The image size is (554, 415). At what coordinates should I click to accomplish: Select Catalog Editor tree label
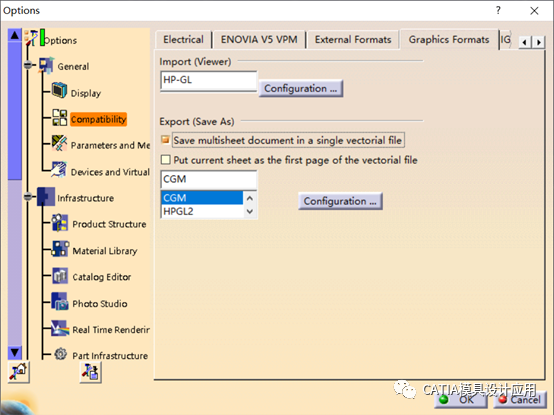[102, 277]
